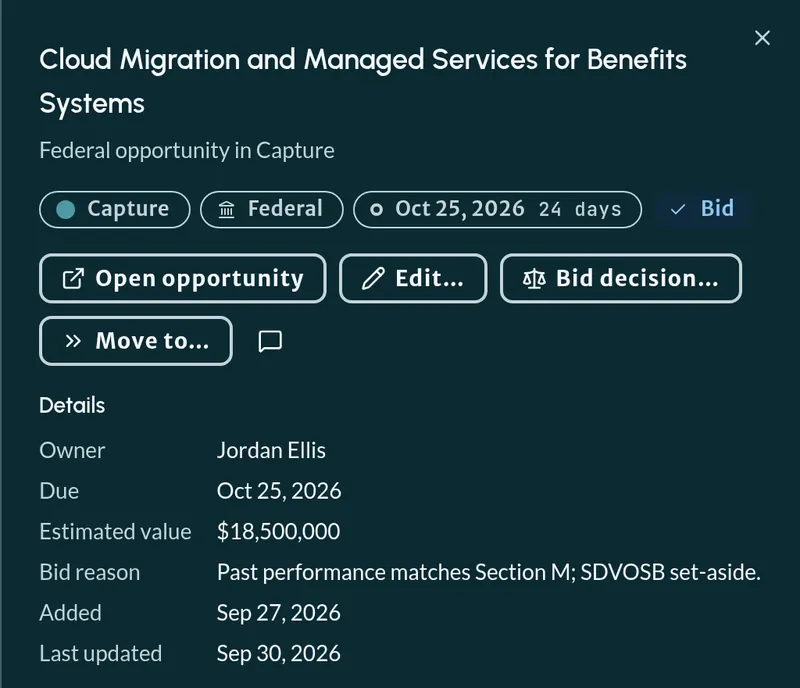The image size is (800, 688).
Task: Open the comments speech bubble icon
Action: [x=270, y=341]
